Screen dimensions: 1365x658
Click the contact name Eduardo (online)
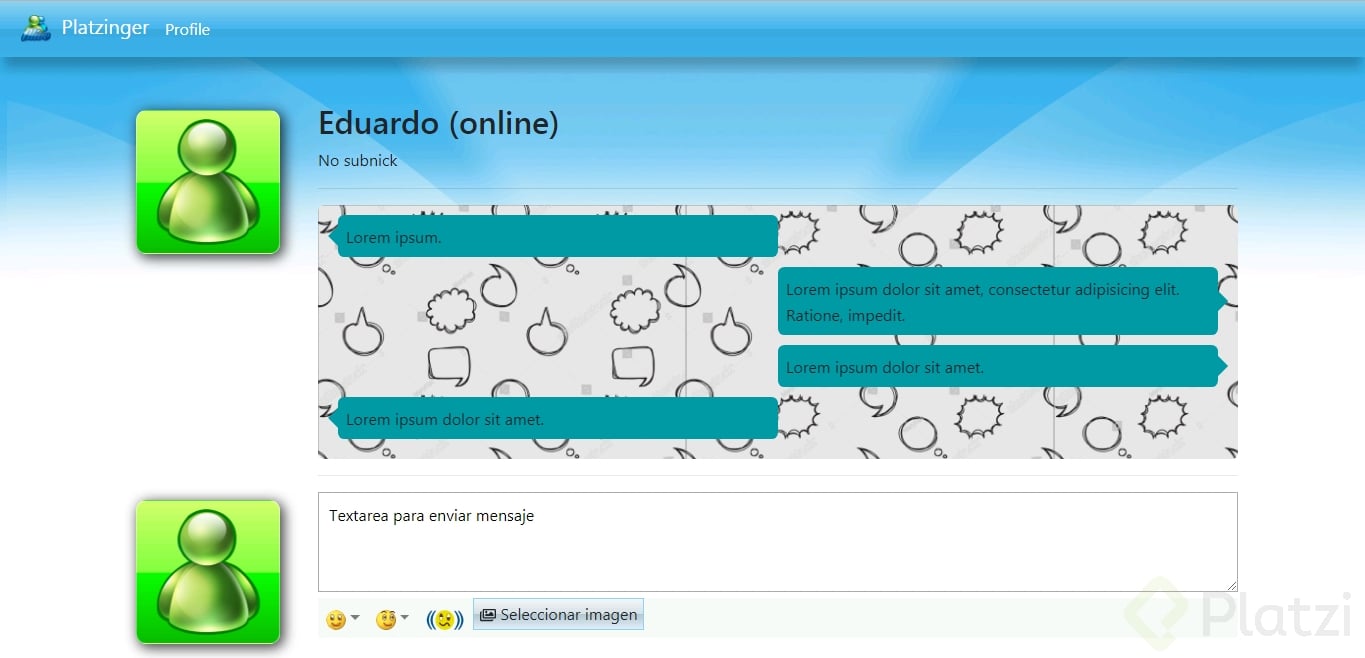click(438, 123)
